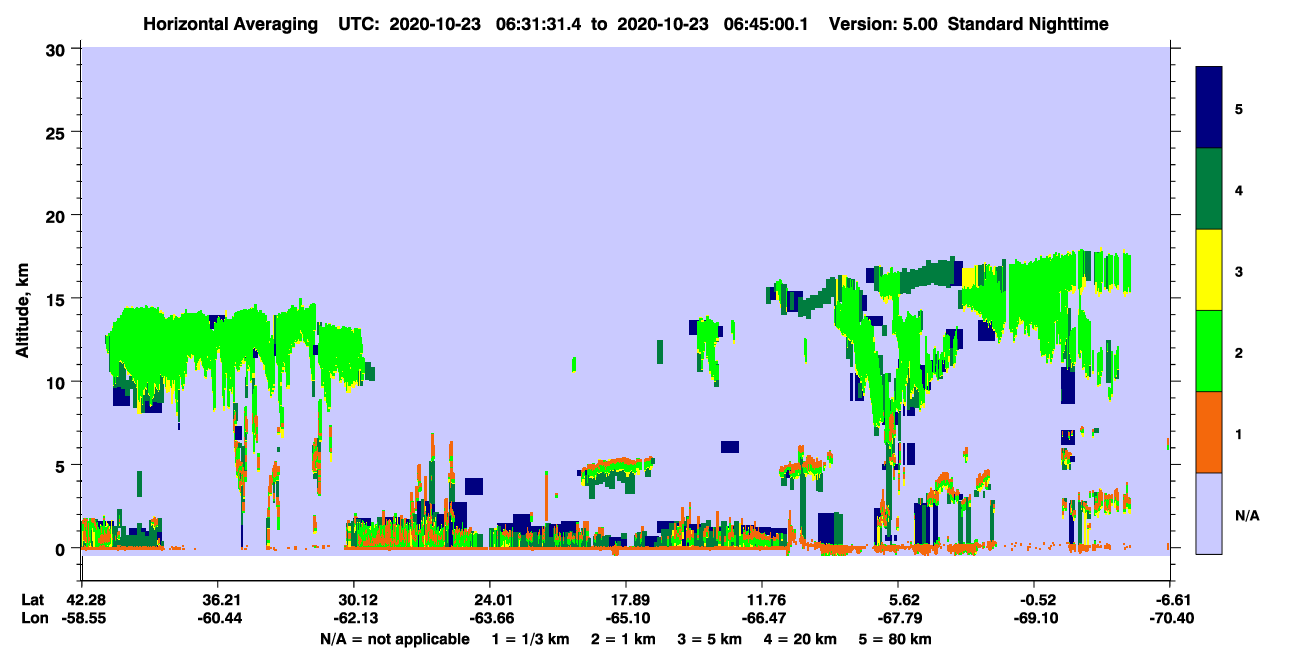Click the lavender N/A colorbar segment
1300x667 pixels.
click(x=1209, y=513)
